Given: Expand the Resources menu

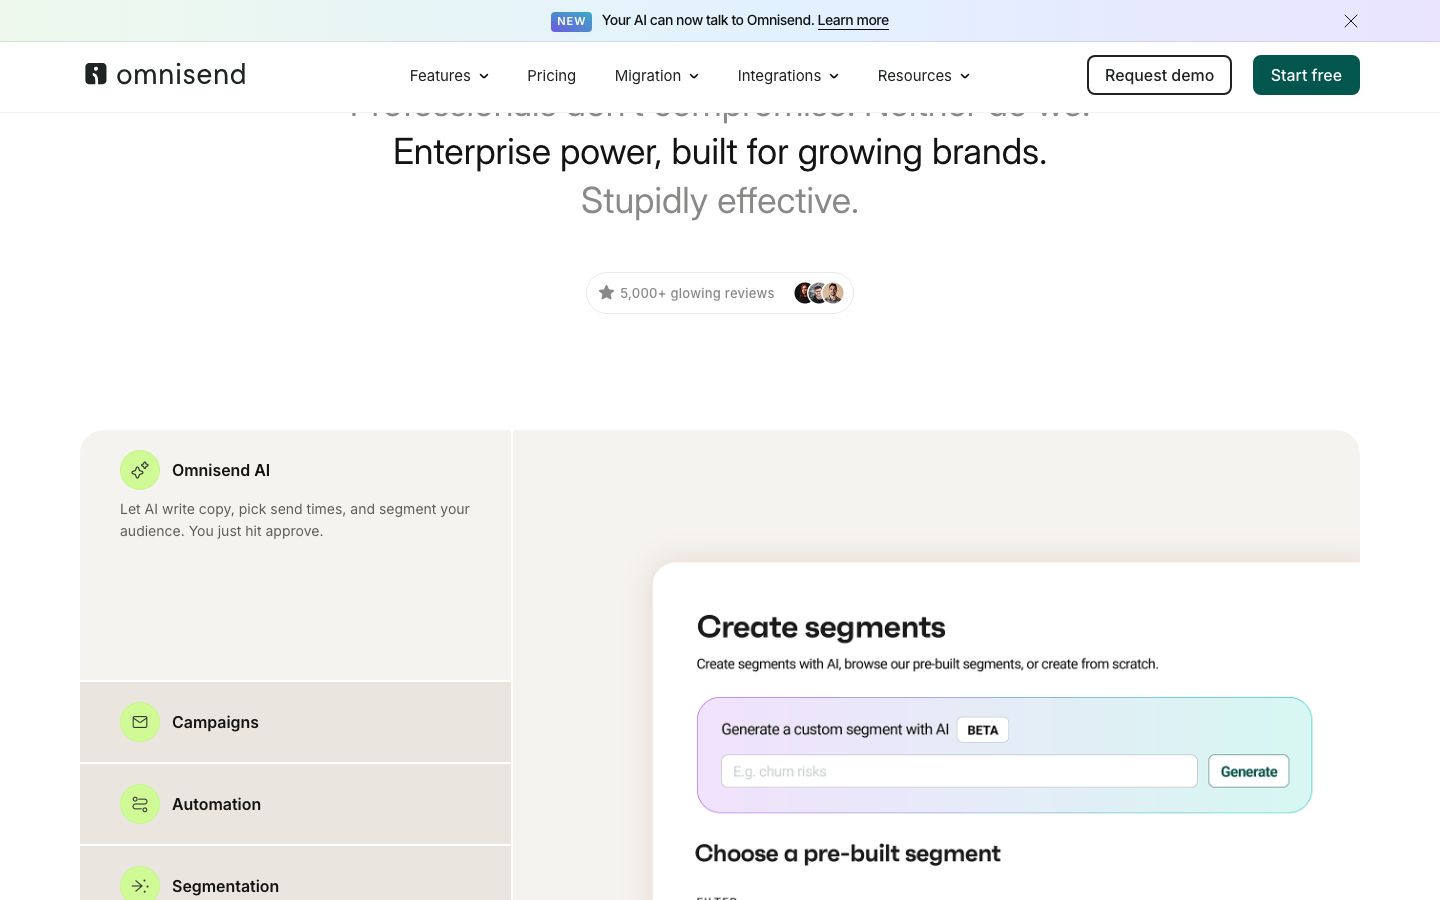Looking at the screenshot, I should (924, 76).
